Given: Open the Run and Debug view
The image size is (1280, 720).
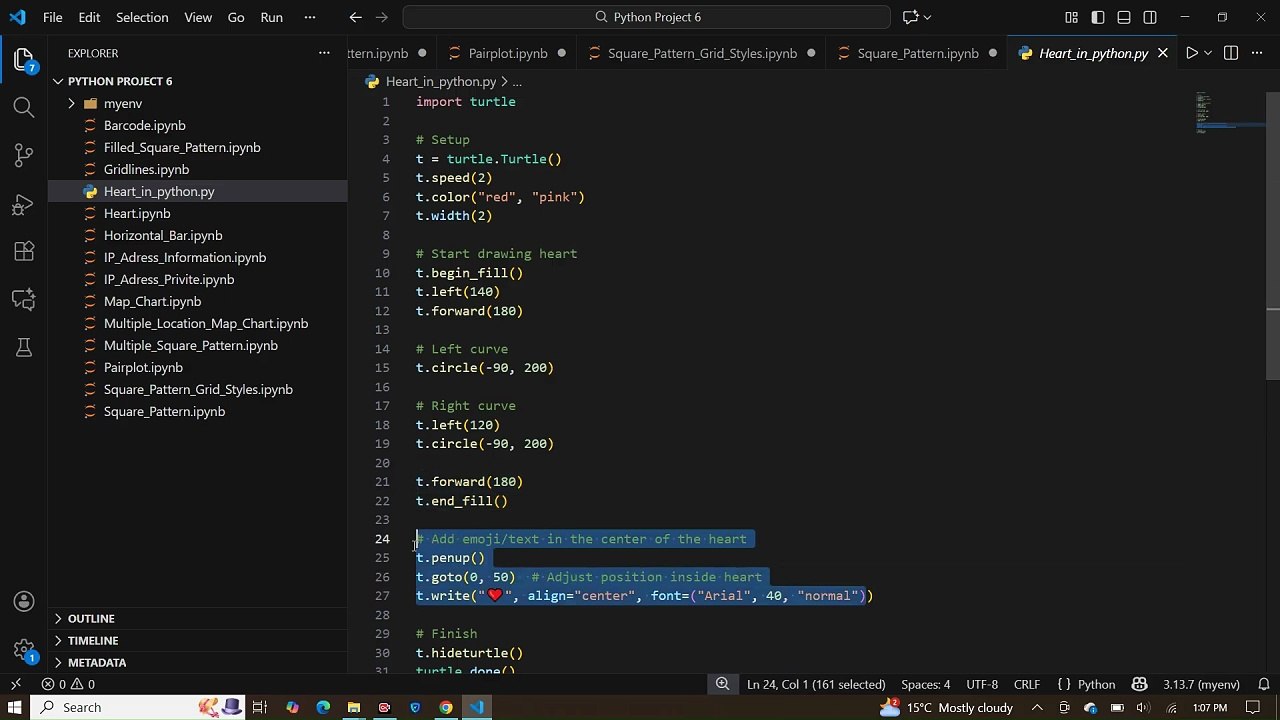Looking at the screenshot, I should pyautogui.click(x=24, y=204).
